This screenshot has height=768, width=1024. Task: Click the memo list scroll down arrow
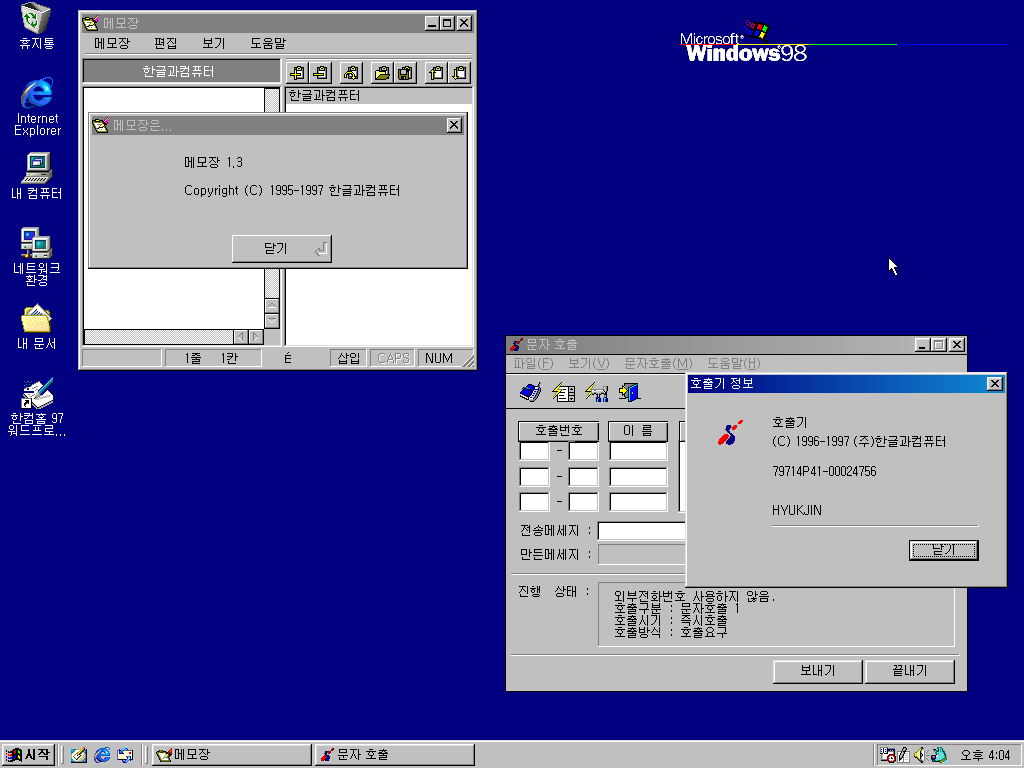(272, 321)
